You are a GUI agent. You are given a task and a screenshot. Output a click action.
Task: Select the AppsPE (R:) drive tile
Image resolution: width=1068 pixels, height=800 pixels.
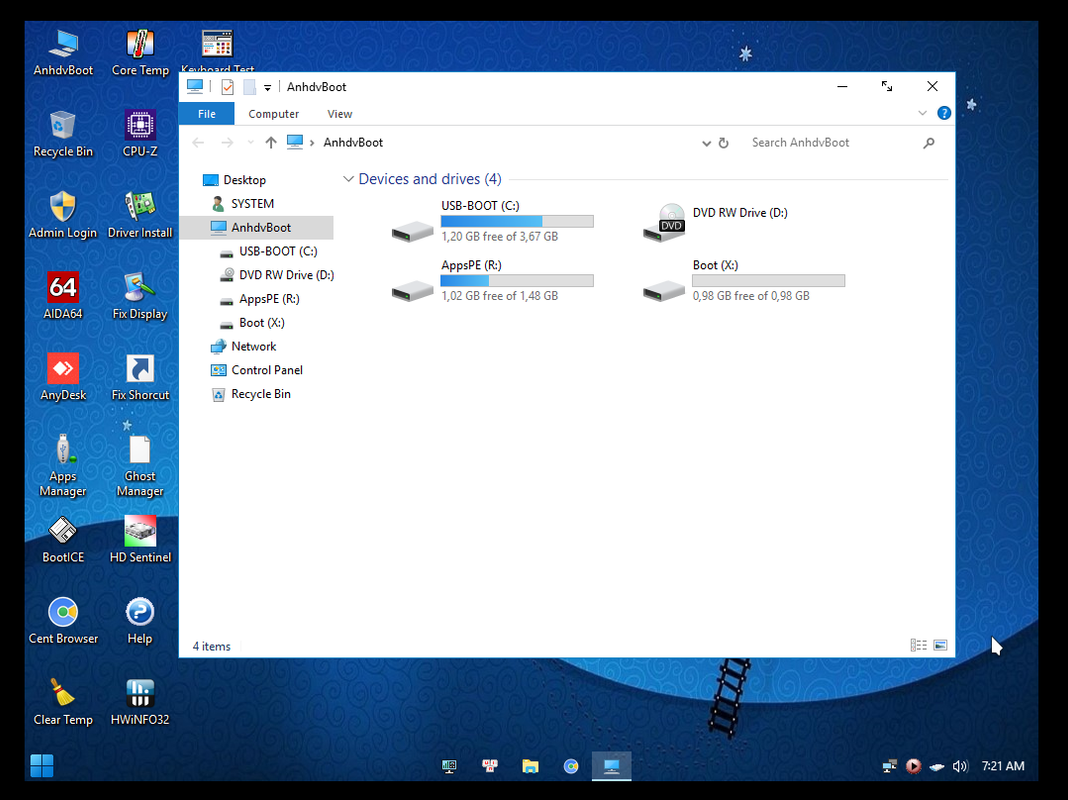click(492, 281)
